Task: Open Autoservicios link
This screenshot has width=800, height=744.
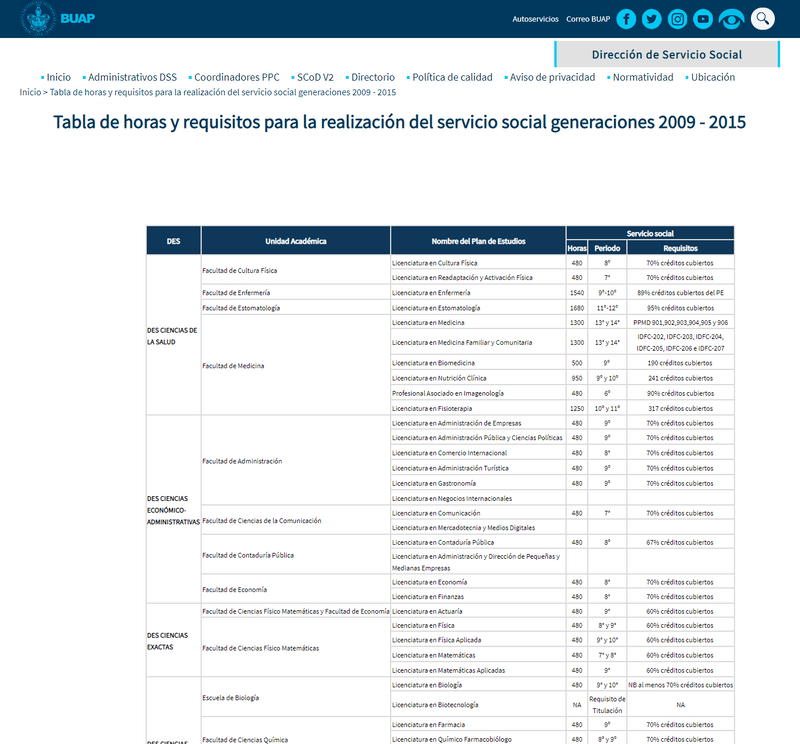Action: (535, 19)
